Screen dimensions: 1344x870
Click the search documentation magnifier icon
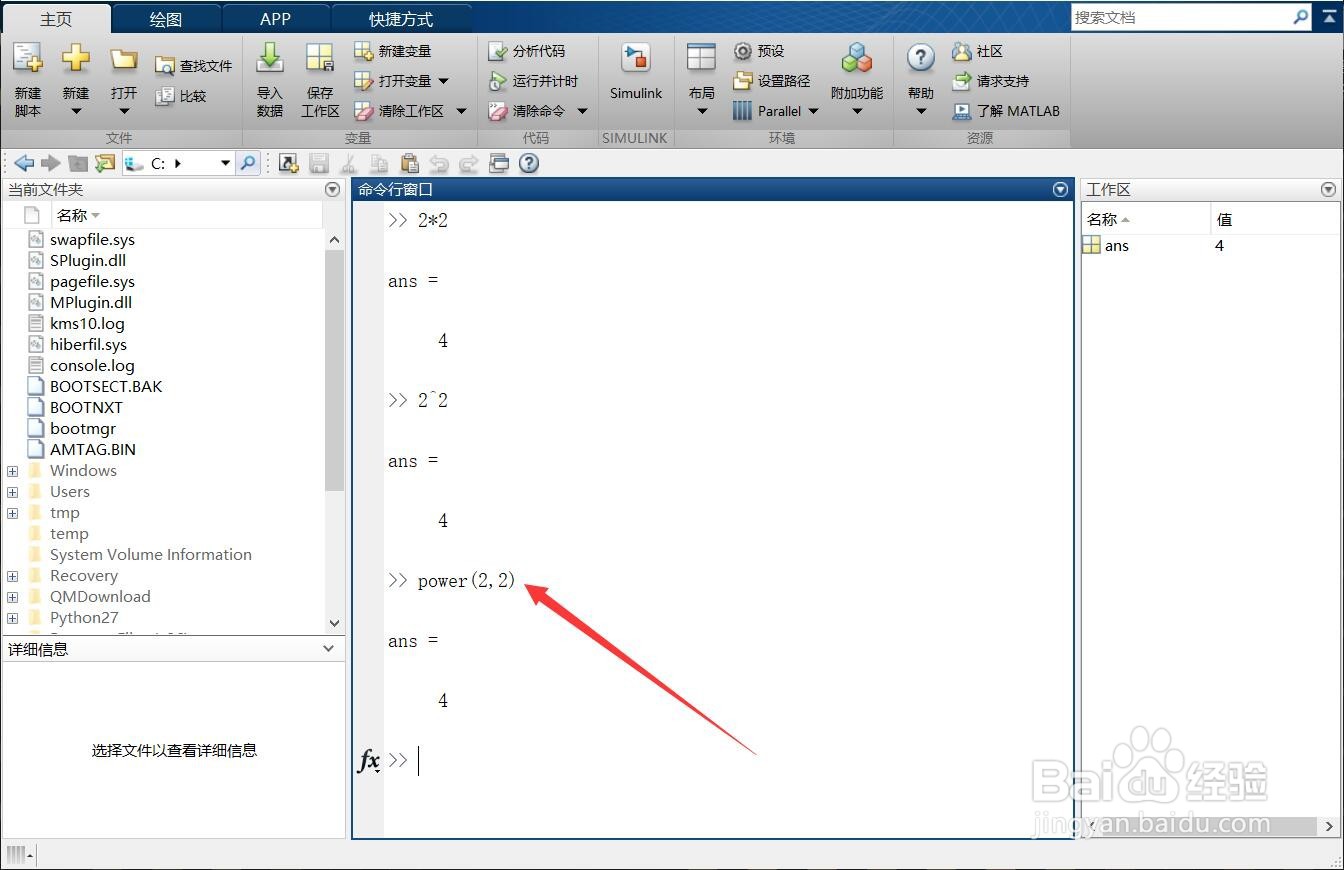click(1300, 17)
